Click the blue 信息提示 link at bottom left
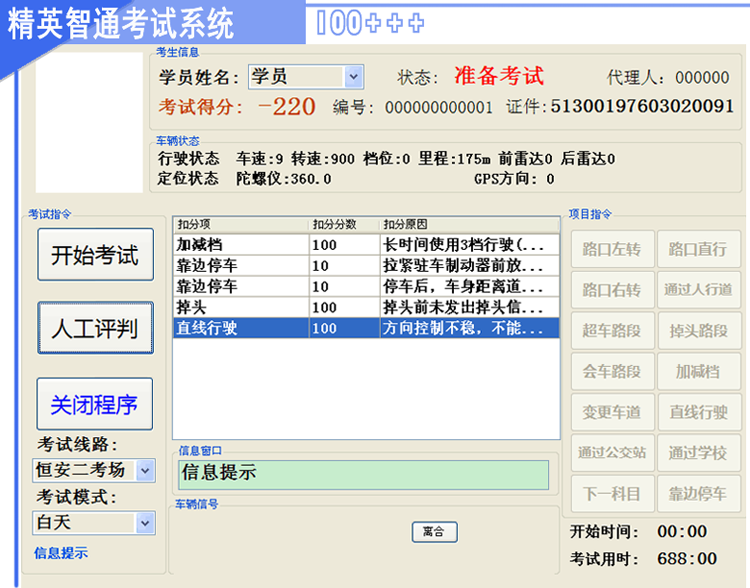The height and width of the screenshot is (588, 750). pos(61,553)
